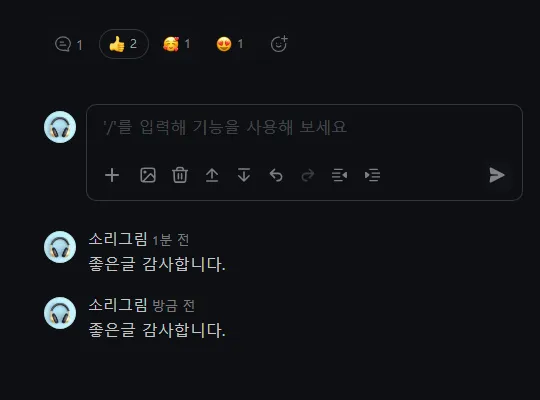The height and width of the screenshot is (400, 540).
Task: Toggle the smiling face with hearts reaction
Action: click(x=176, y=44)
